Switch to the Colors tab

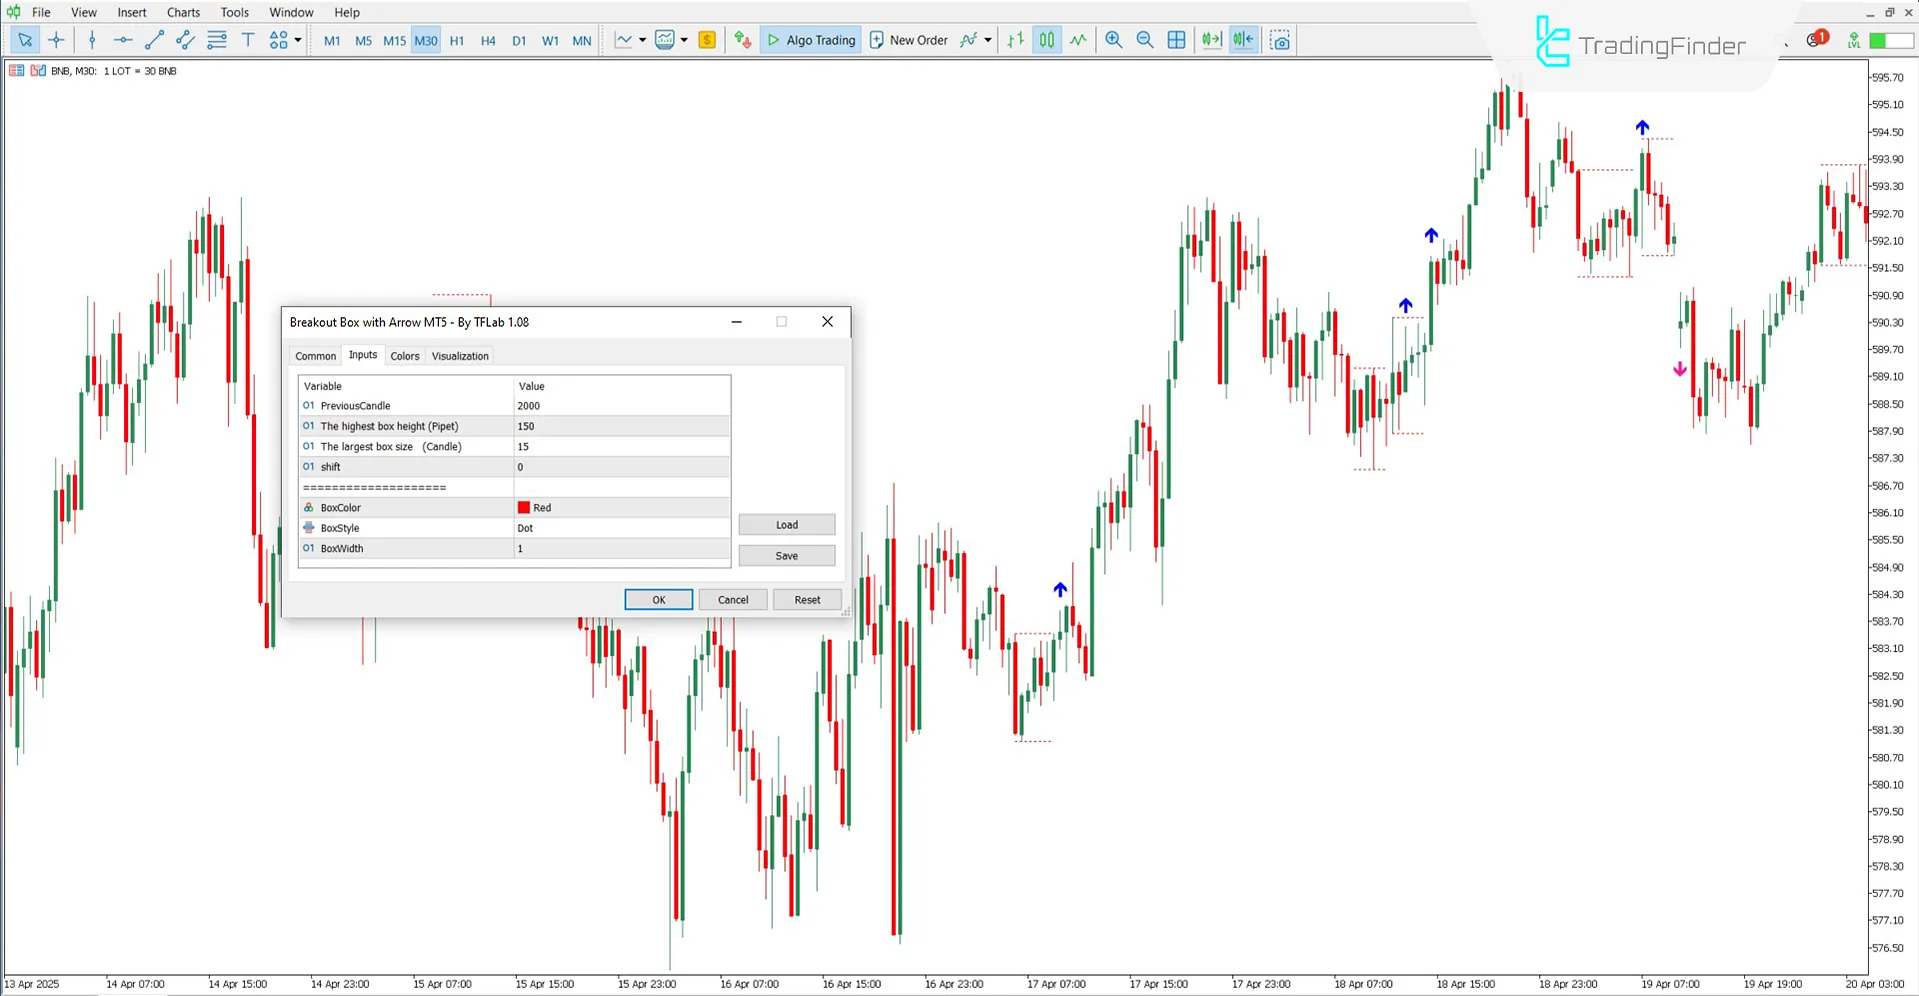(405, 355)
